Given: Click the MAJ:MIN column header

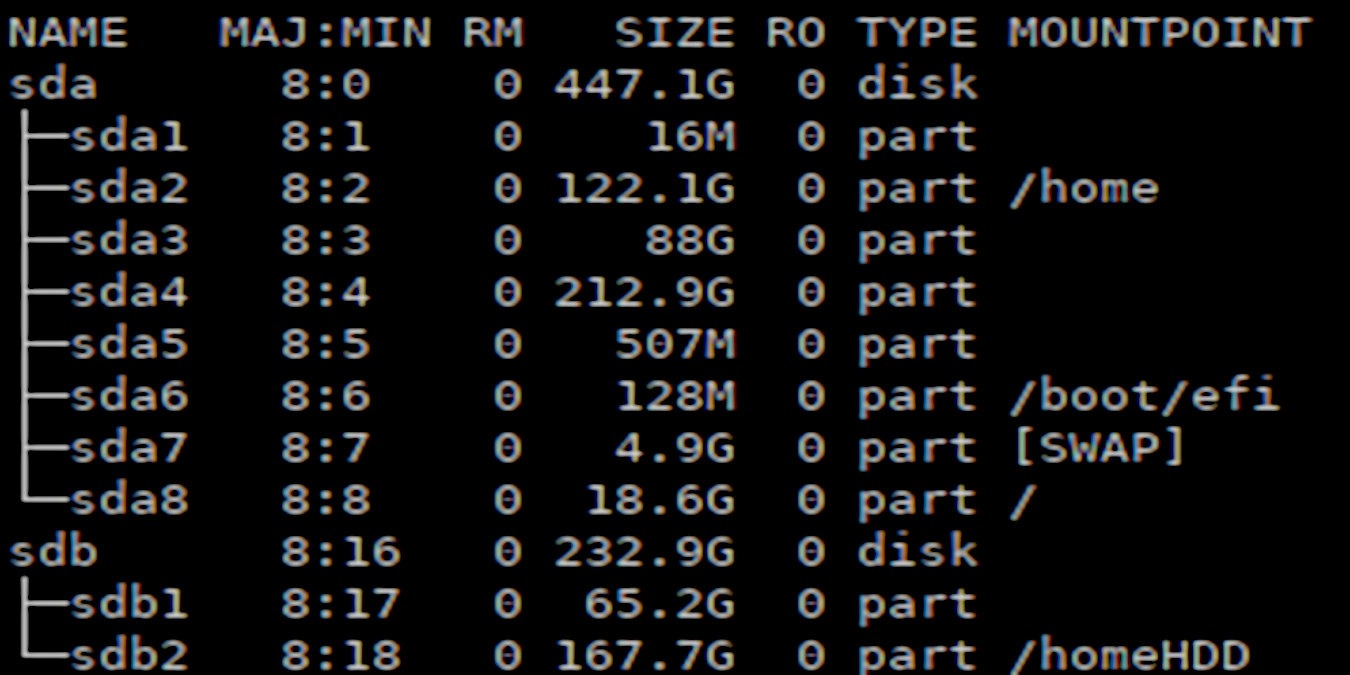Looking at the screenshot, I should pos(325,33).
